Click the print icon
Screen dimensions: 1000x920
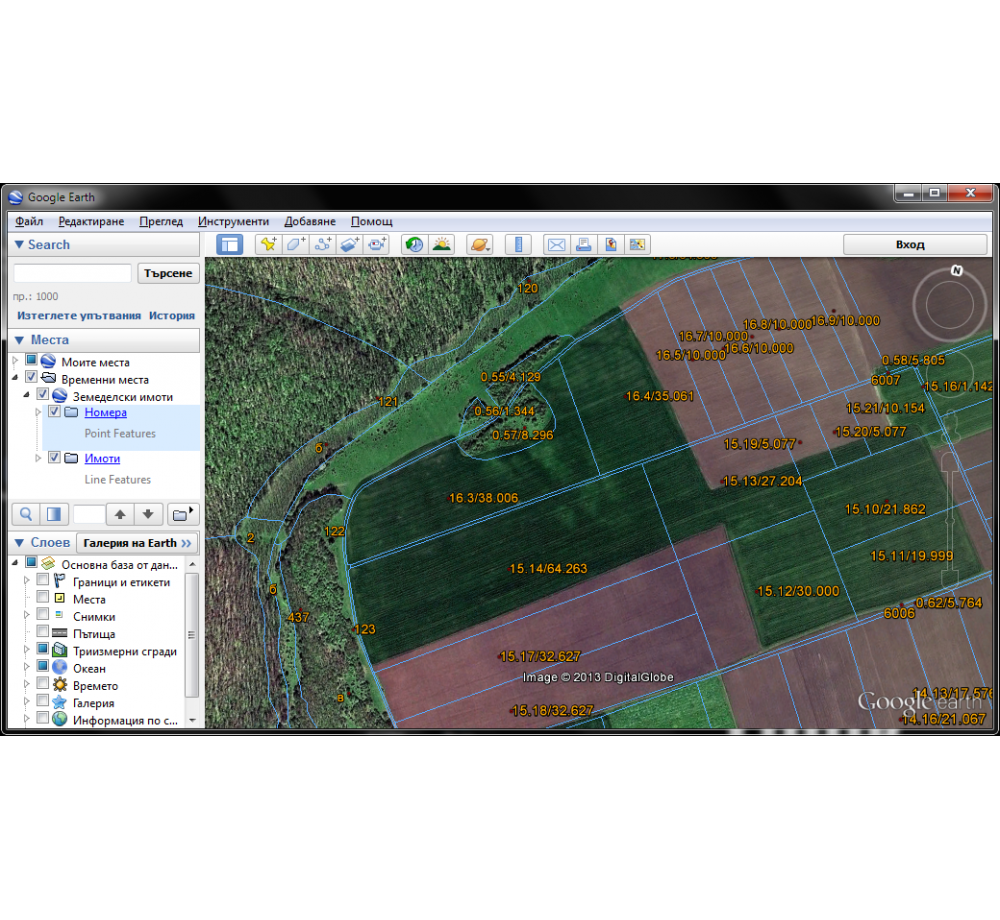coord(584,244)
